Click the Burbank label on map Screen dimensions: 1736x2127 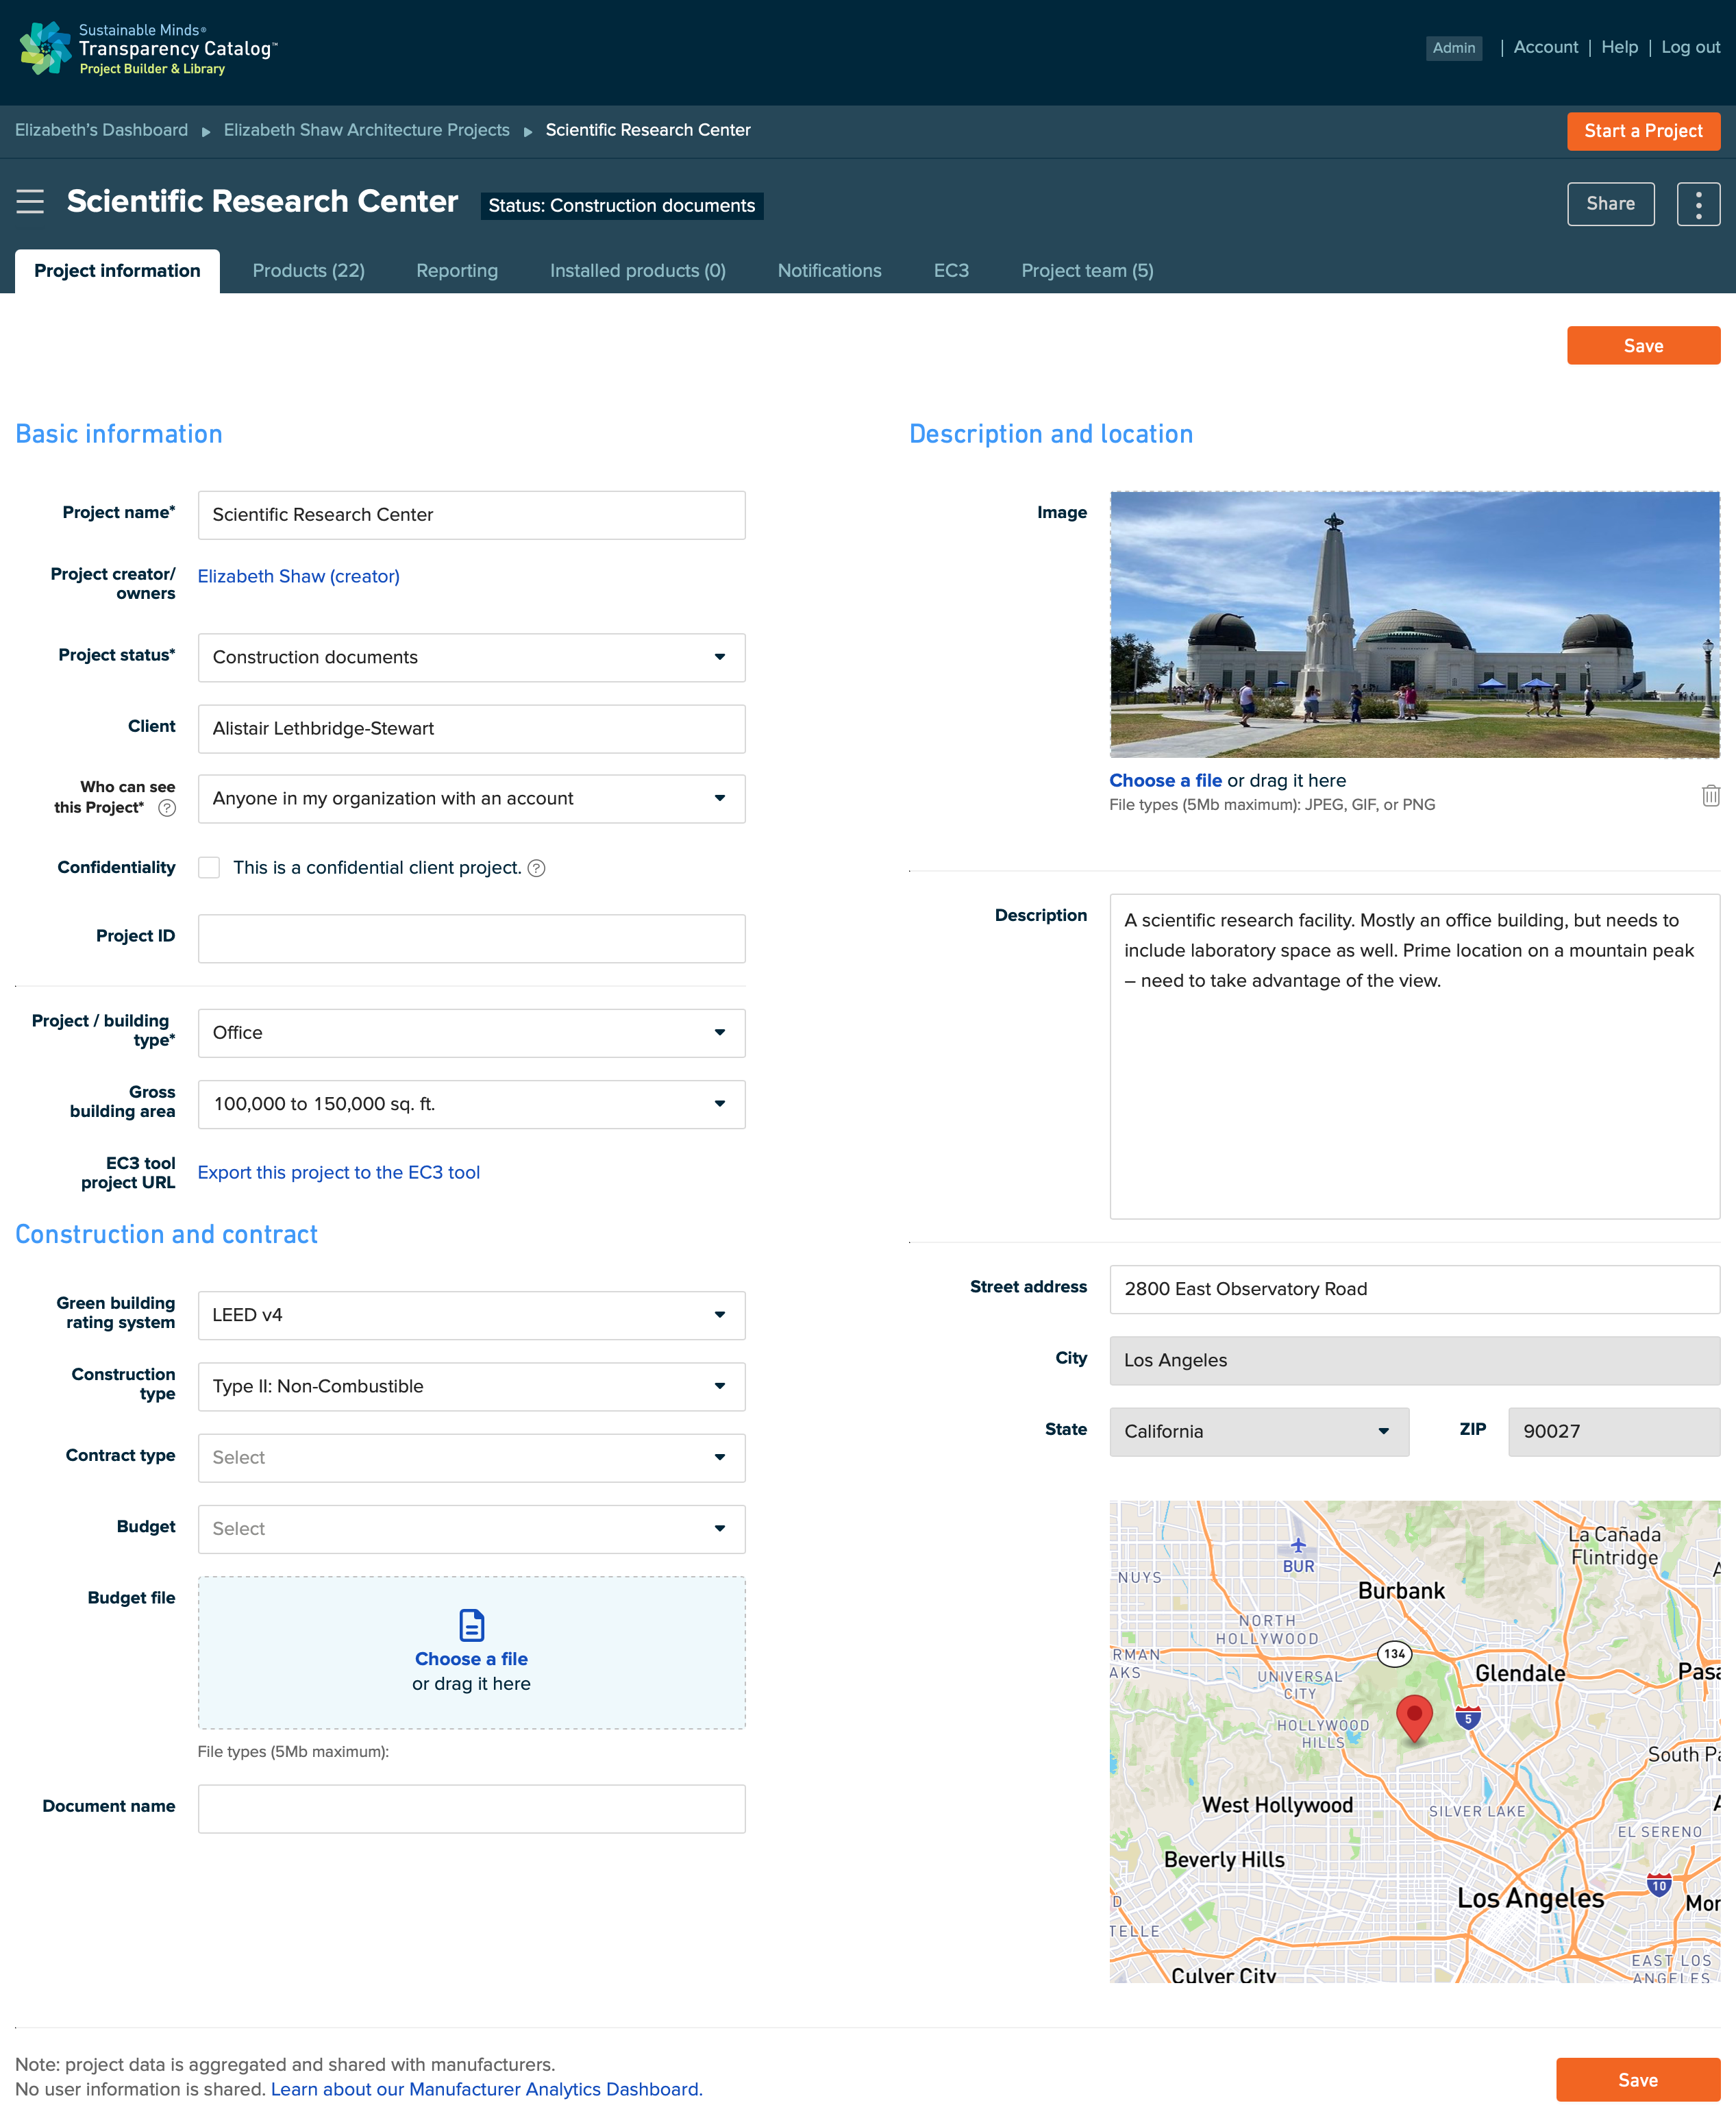tap(1400, 1591)
